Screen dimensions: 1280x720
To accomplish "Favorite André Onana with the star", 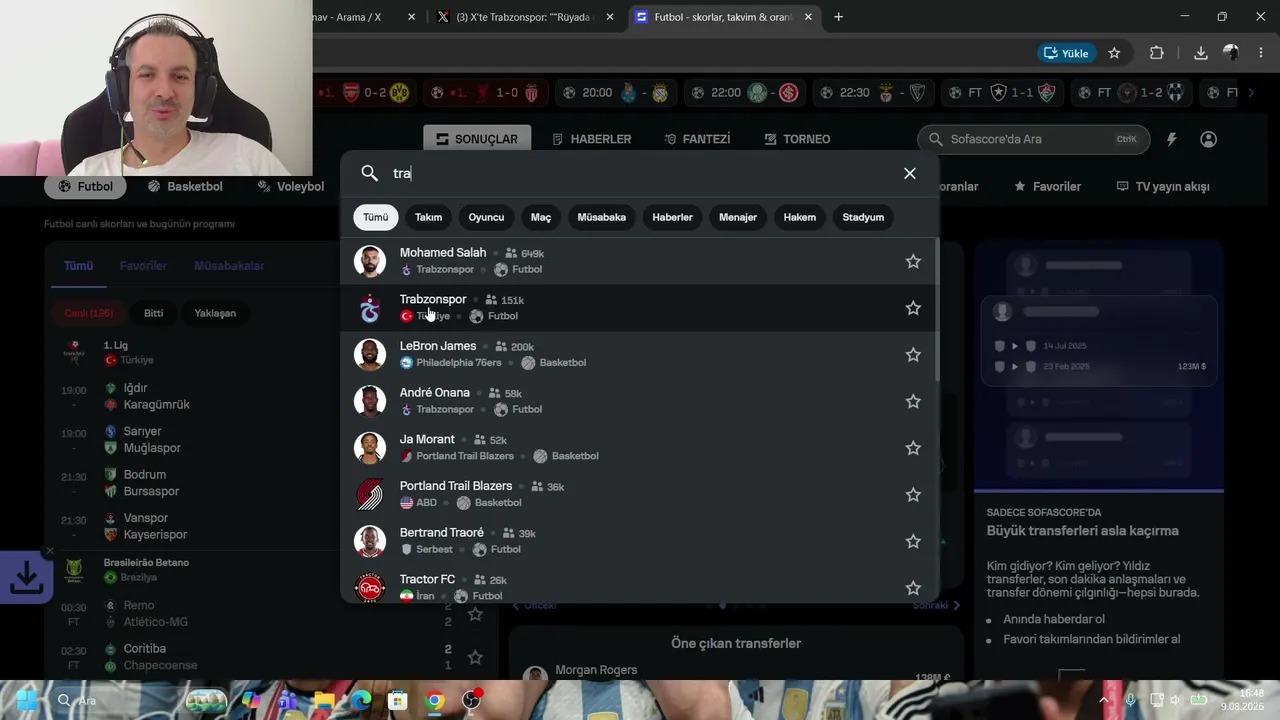I will click(913, 401).
